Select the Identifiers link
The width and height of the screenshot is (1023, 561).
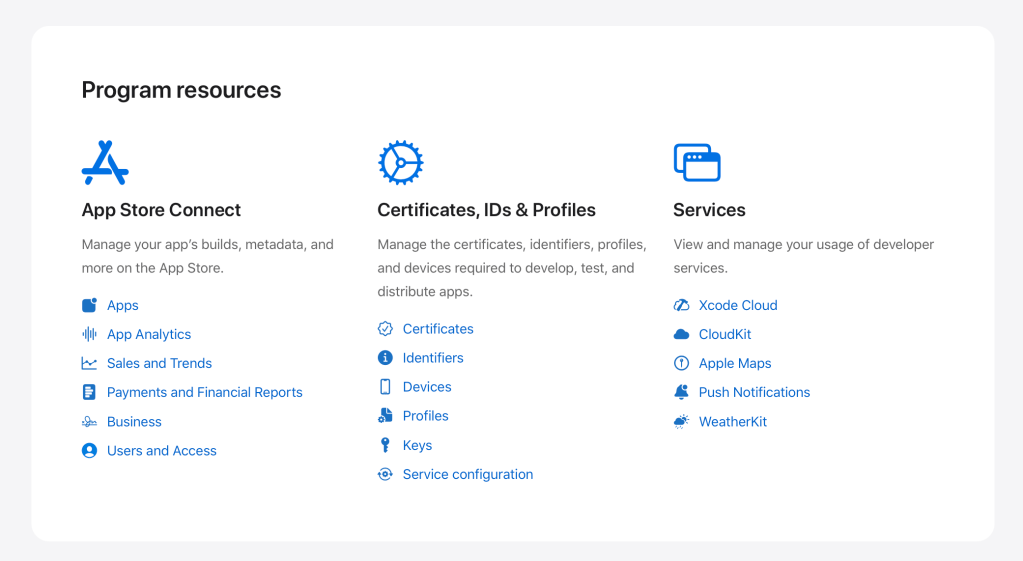pyautogui.click(x=433, y=358)
